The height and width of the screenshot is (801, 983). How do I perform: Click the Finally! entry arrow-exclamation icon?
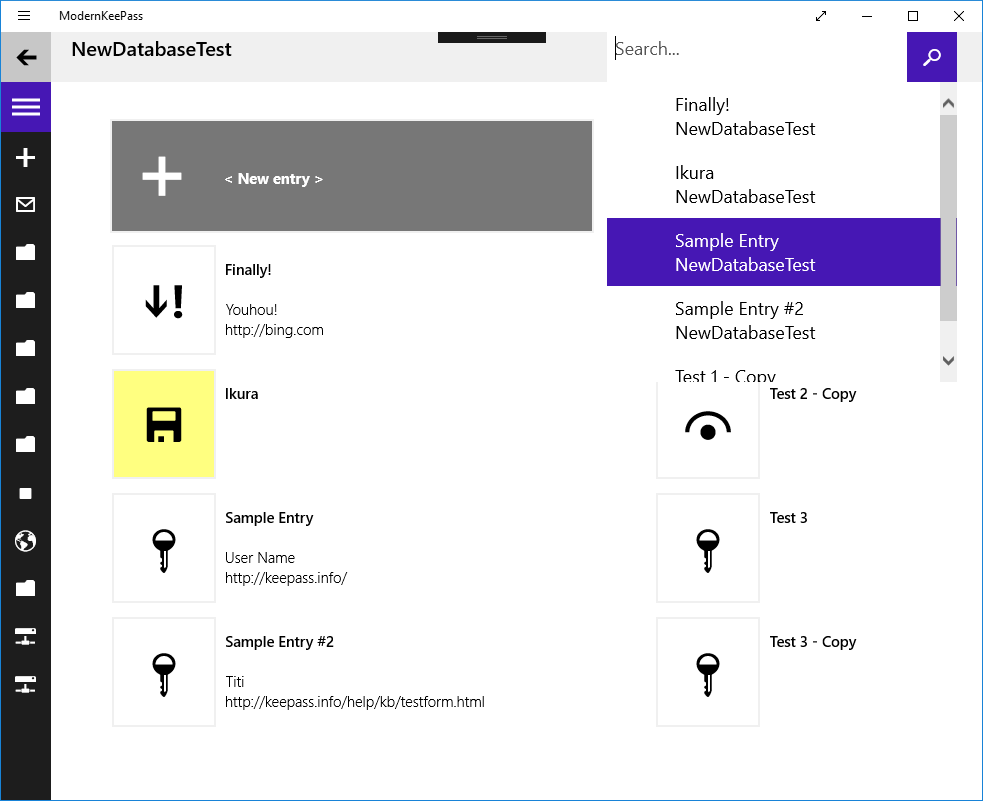(164, 300)
